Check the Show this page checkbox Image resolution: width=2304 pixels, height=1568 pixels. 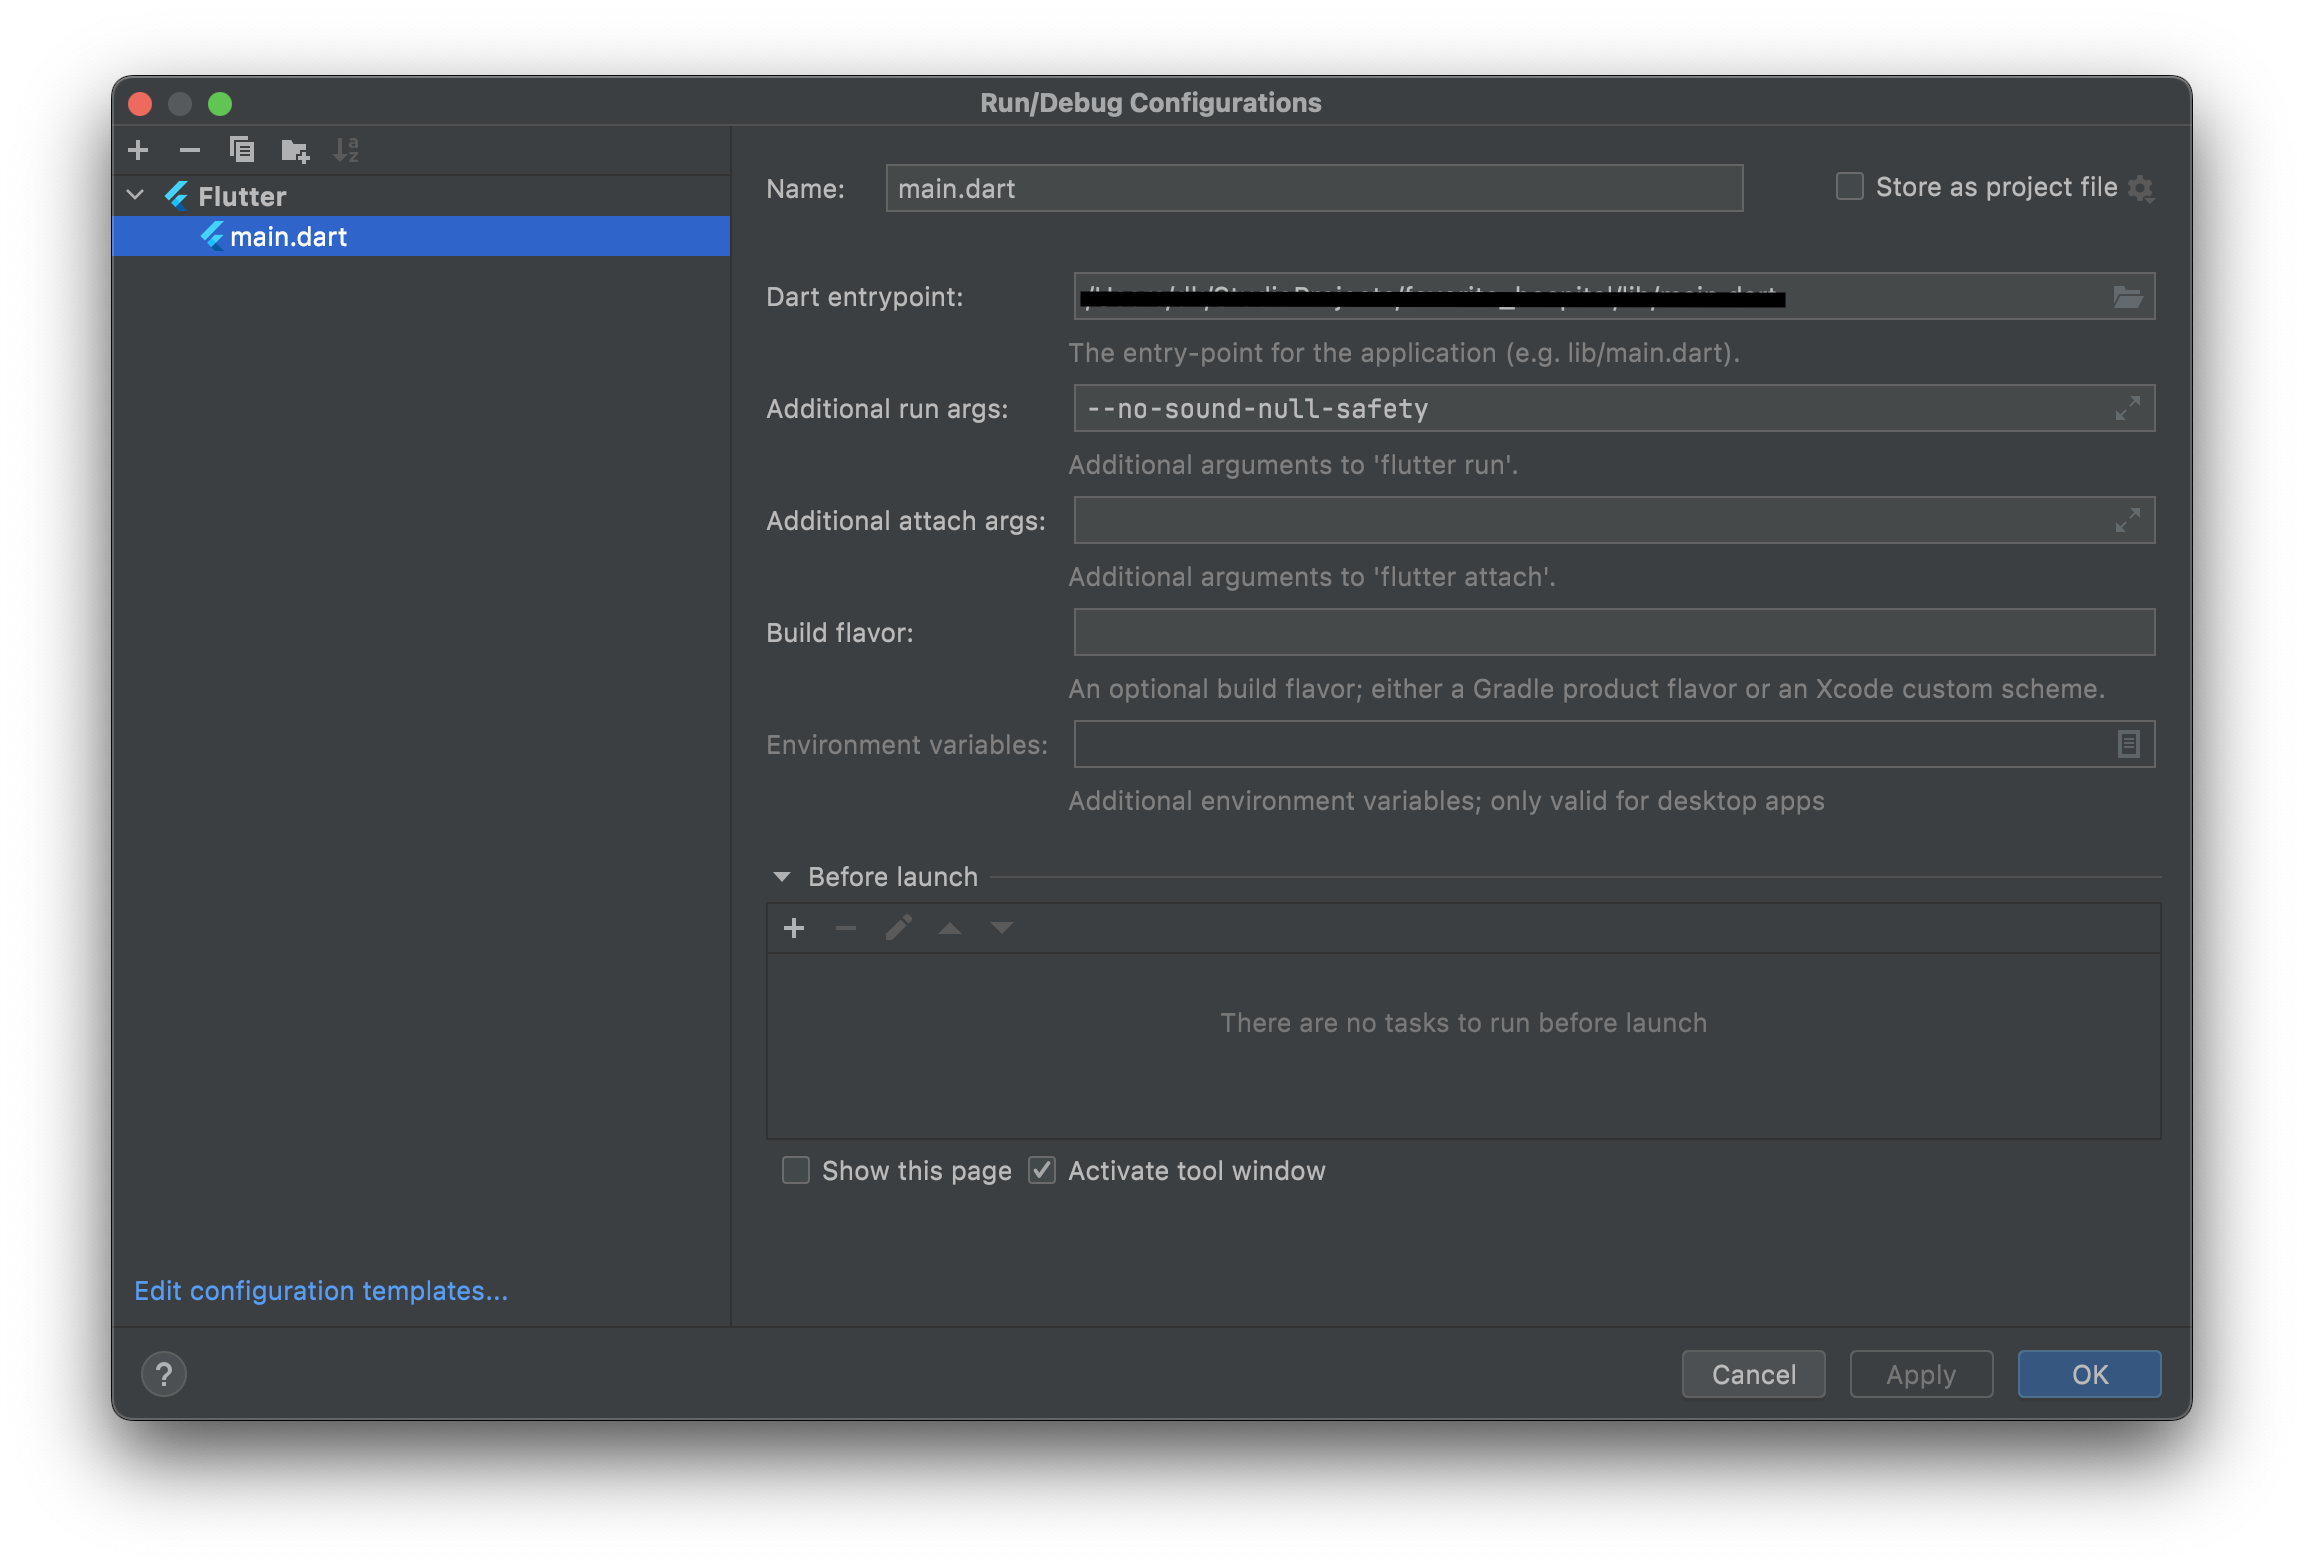[x=796, y=1170]
